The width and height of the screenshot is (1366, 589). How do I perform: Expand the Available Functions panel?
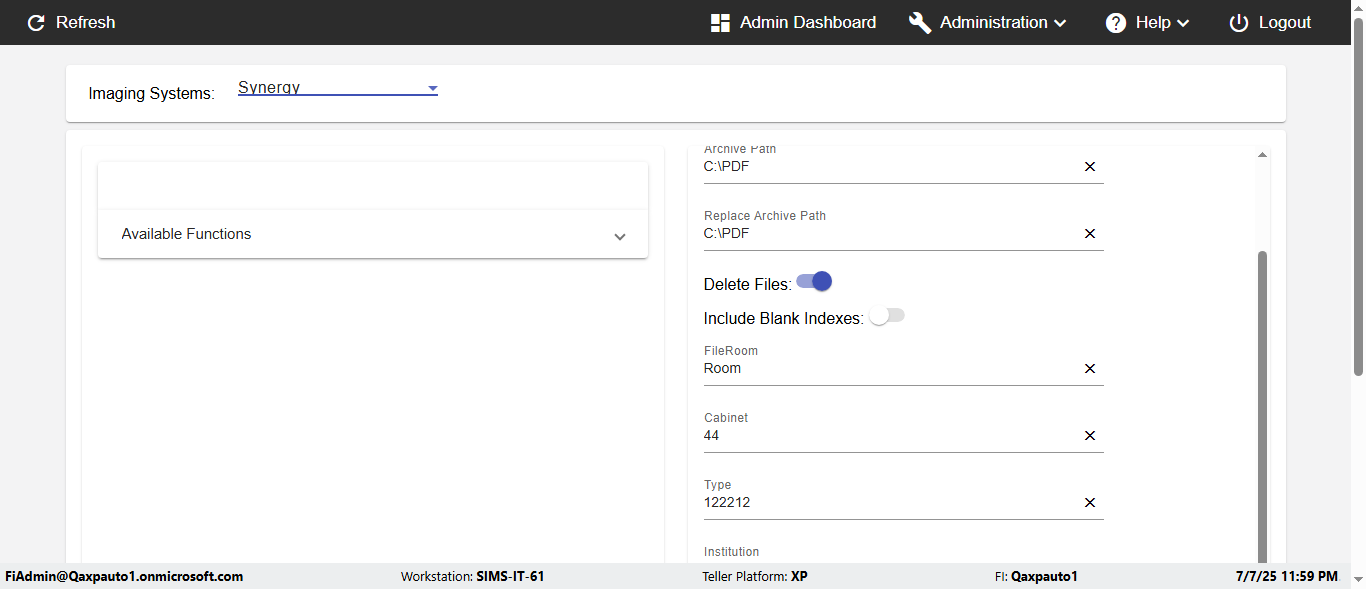[372, 234]
